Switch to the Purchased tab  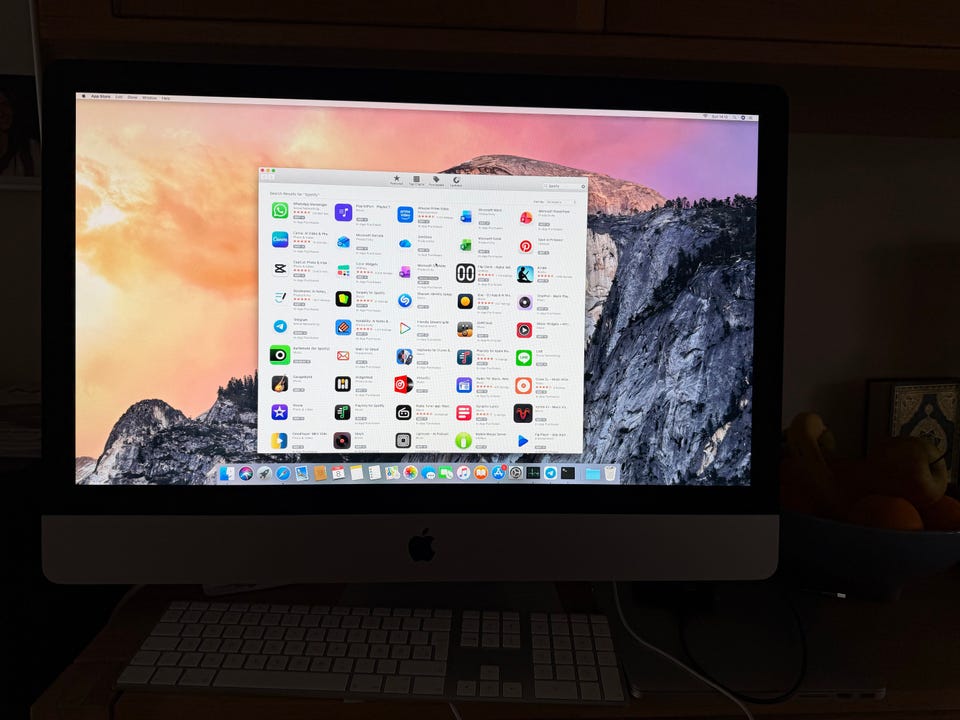point(436,181)
